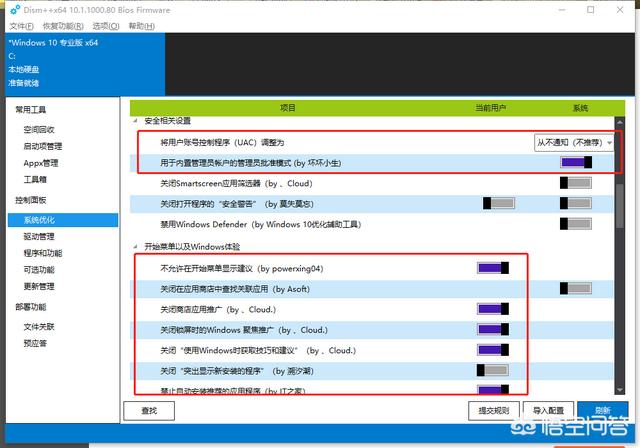Toggle 关闭Smartscreen应用筛选器 system switch
Screen dimensions: 640x448
pos(576,183)
